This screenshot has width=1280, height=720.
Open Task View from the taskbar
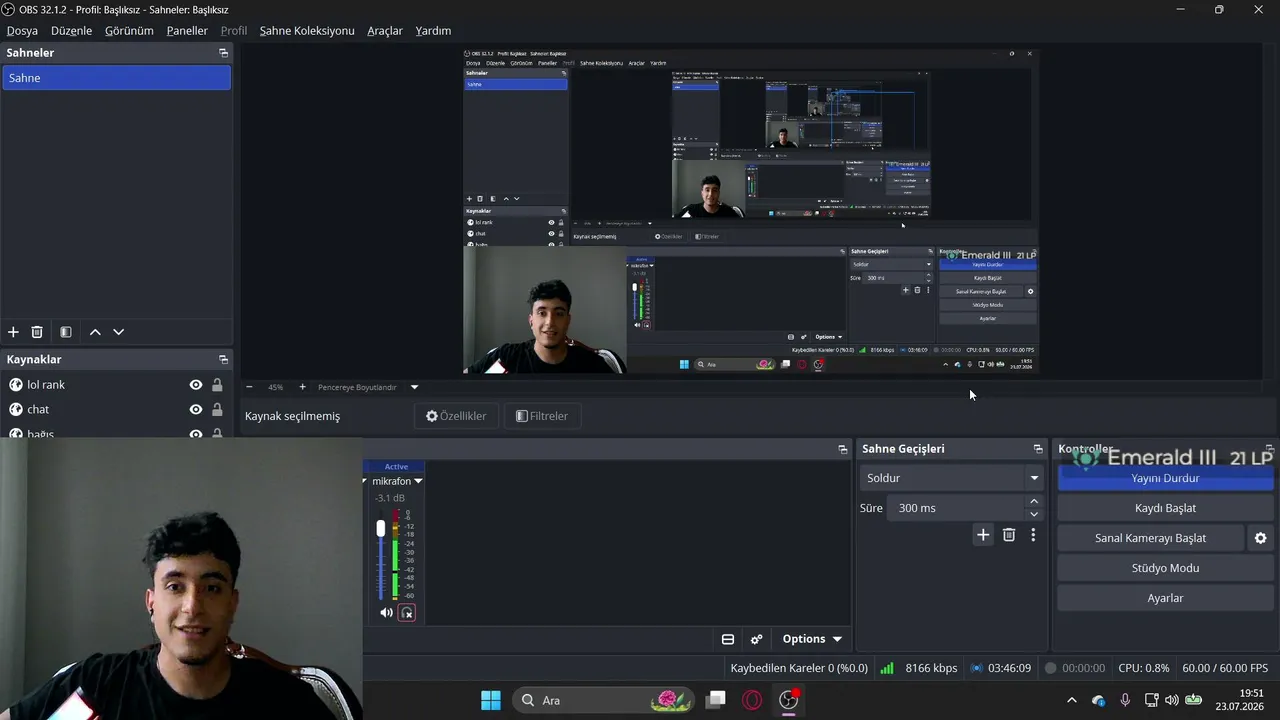[715, 700]
